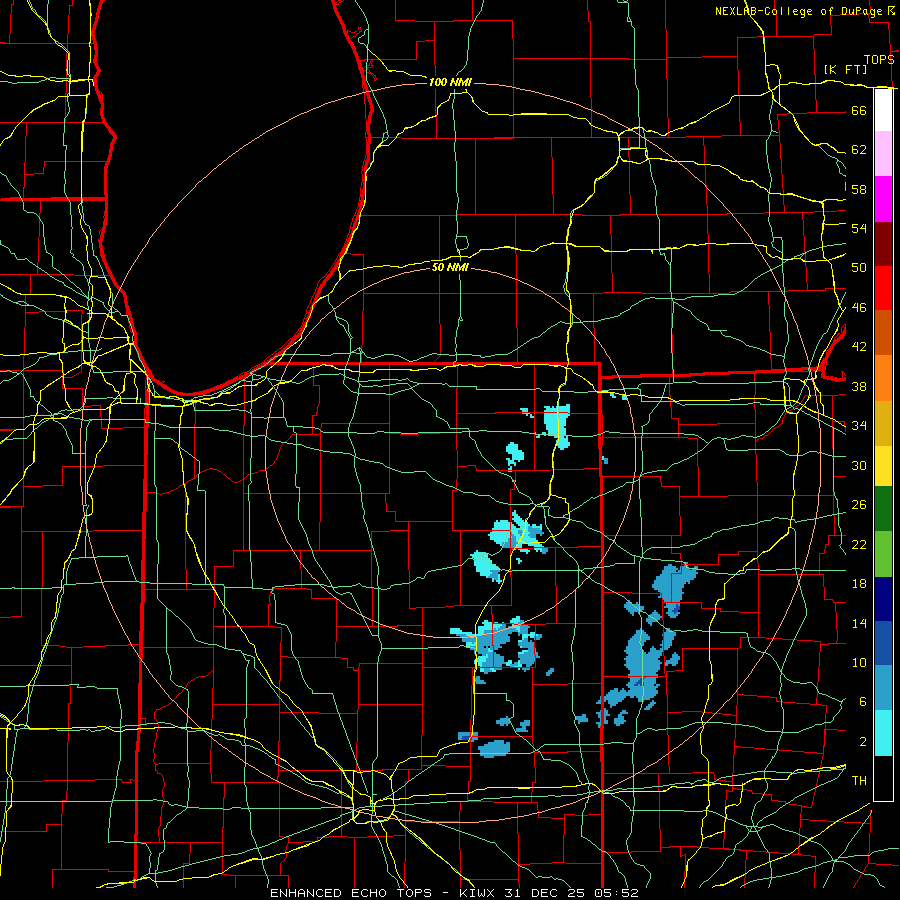Click the legend value '66'

[x=859, y=111]
